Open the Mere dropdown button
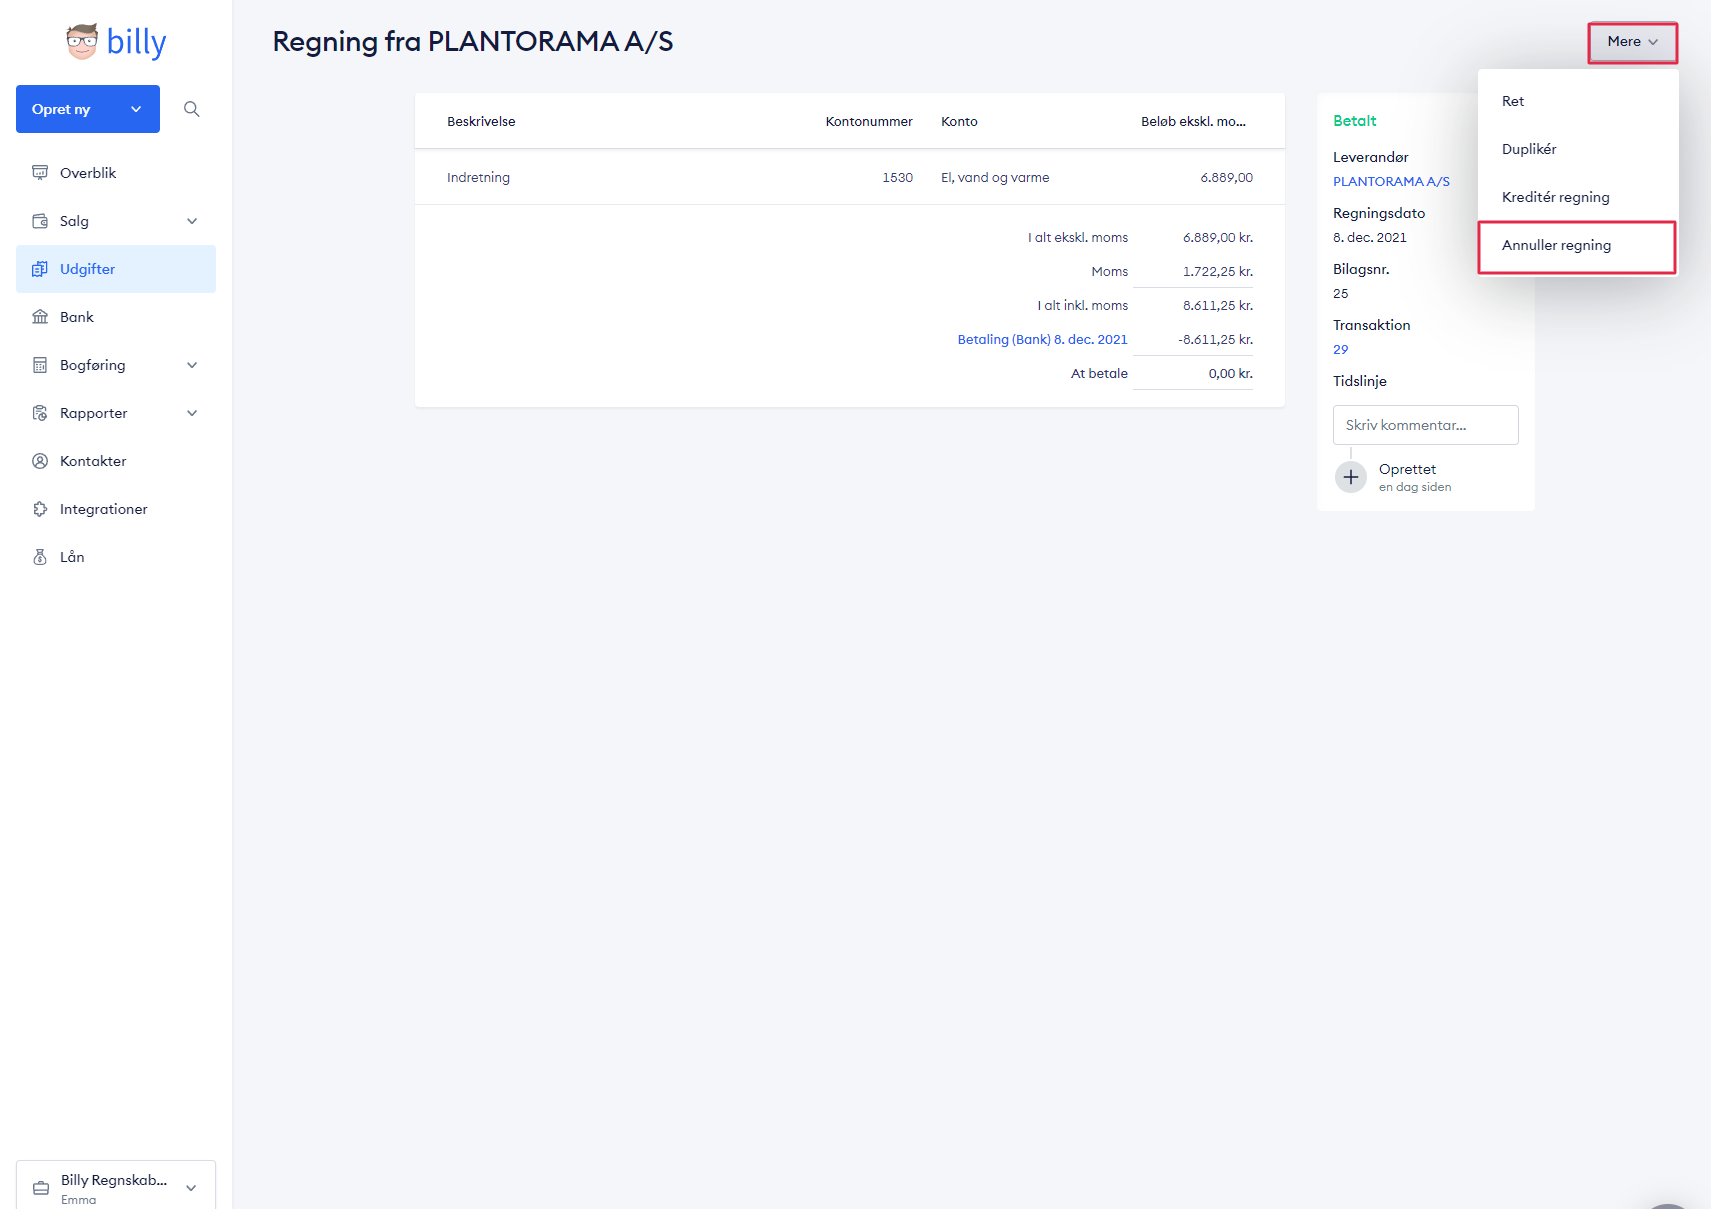Screen dimensions: 1711x1209 (1633, 42)
